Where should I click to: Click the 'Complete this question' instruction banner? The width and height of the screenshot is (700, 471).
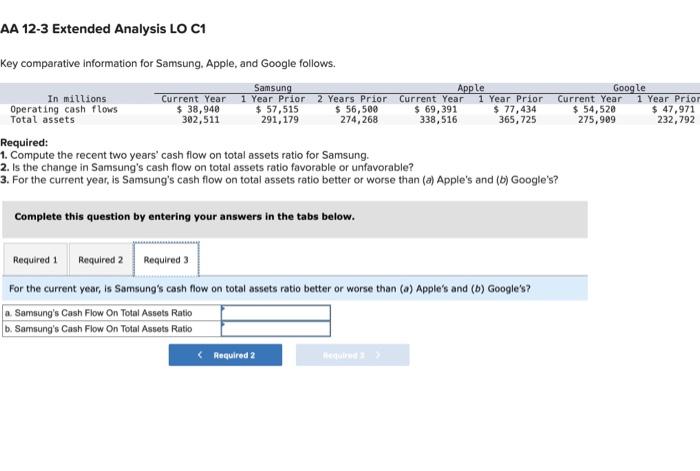(x=295, y=219)
